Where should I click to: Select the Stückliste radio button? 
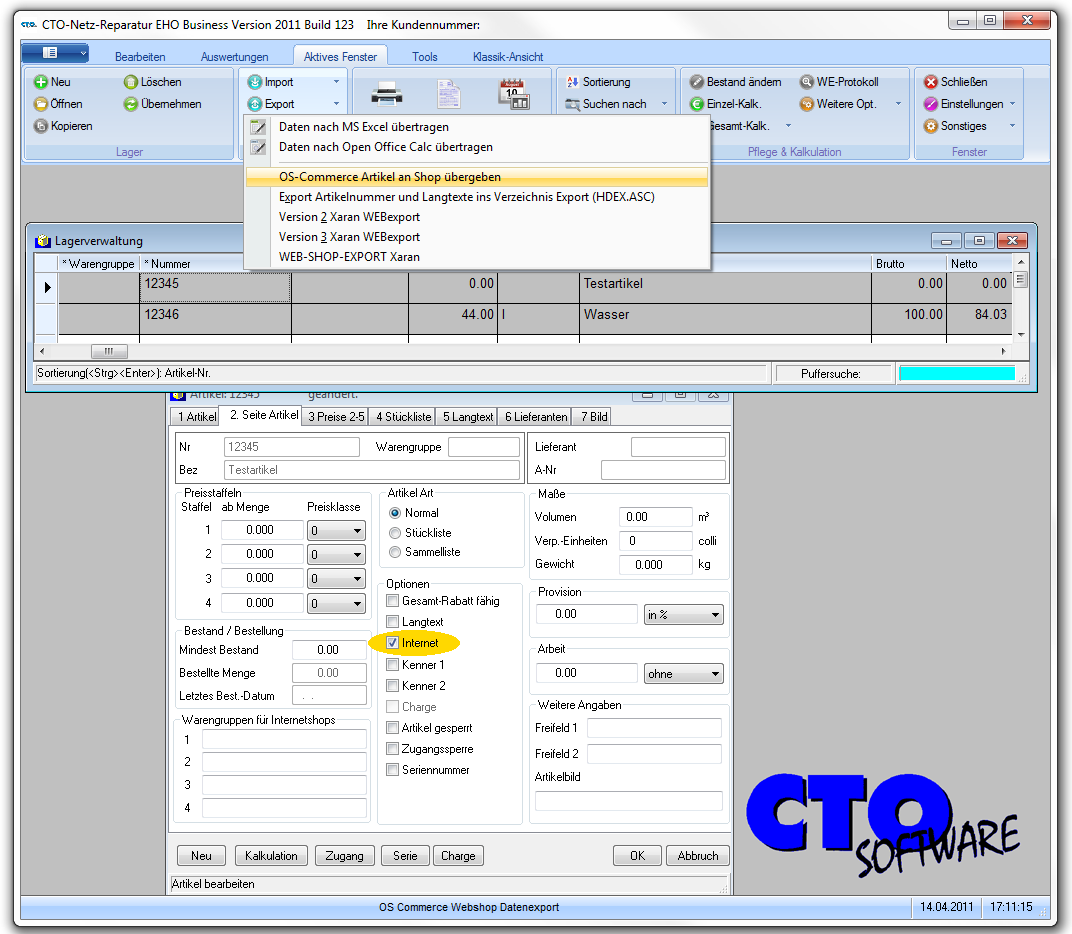(395, 533)
